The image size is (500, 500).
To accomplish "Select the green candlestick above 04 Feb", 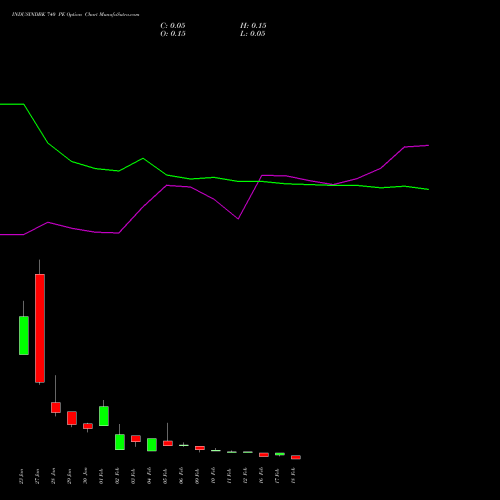I will click(x=152, y=445).
